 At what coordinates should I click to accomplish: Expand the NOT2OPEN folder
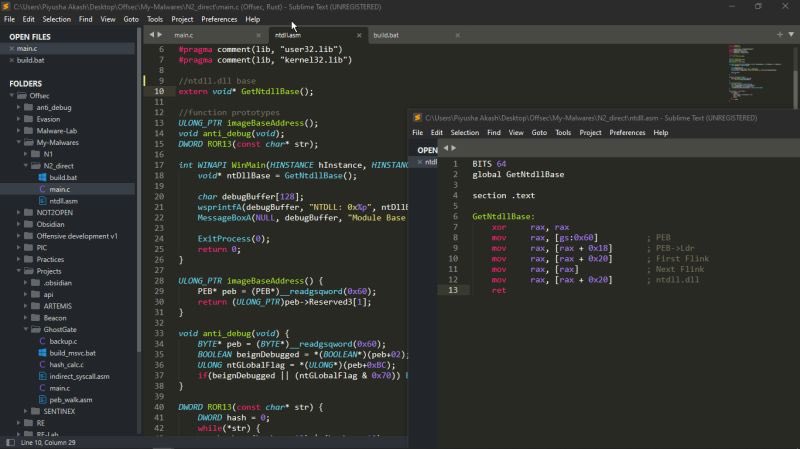19,213
